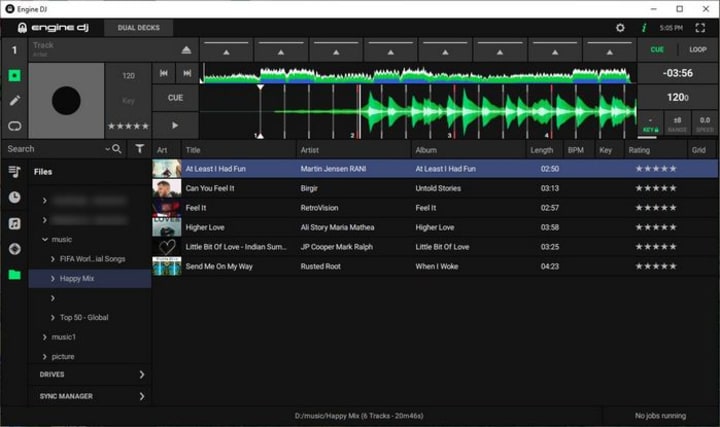Image resolution: width=720 pixels, height=427 pixels.
Task: Click the -03:56 remaining time display
Action: (x=677, y=73)
